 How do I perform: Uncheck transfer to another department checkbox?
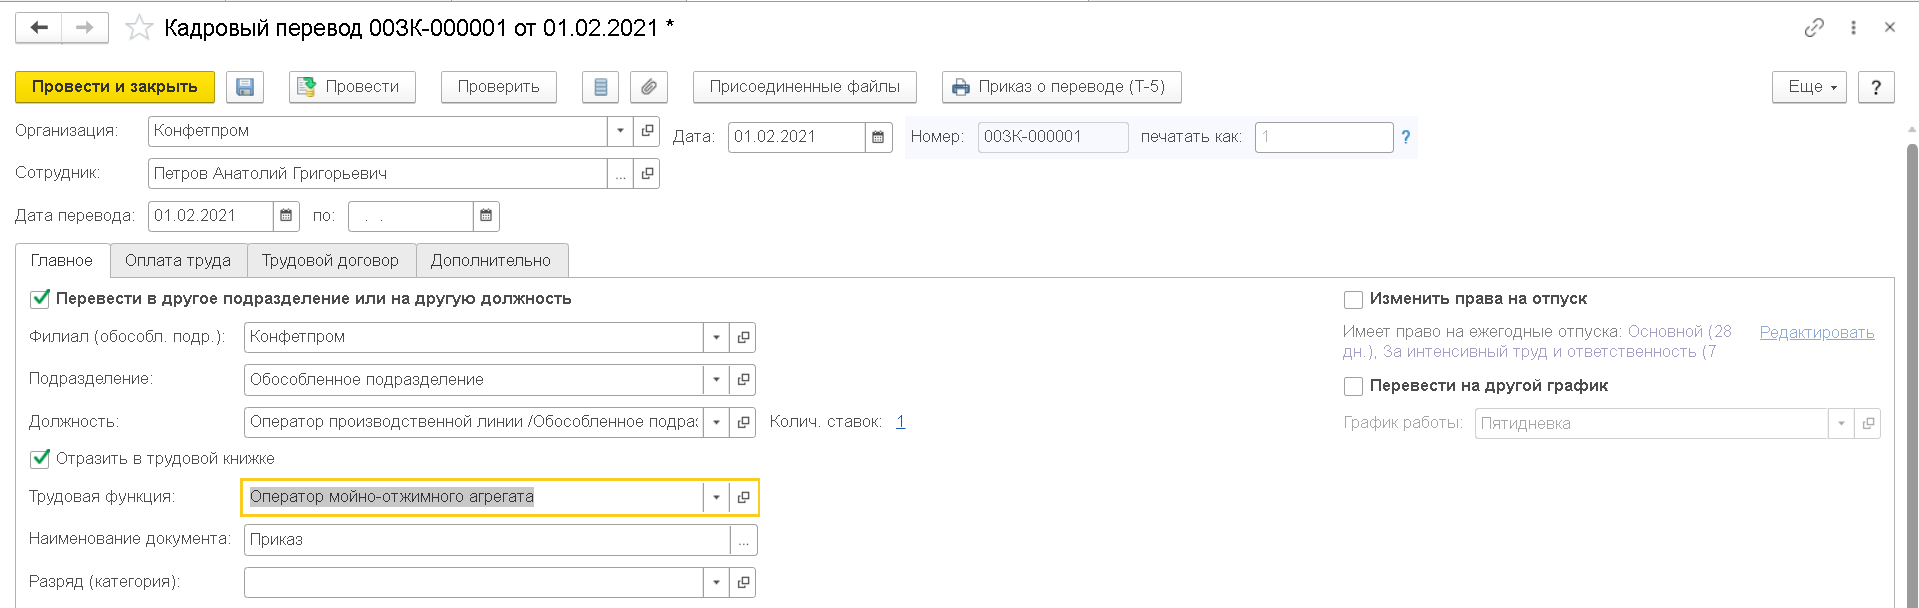point(40,299)
